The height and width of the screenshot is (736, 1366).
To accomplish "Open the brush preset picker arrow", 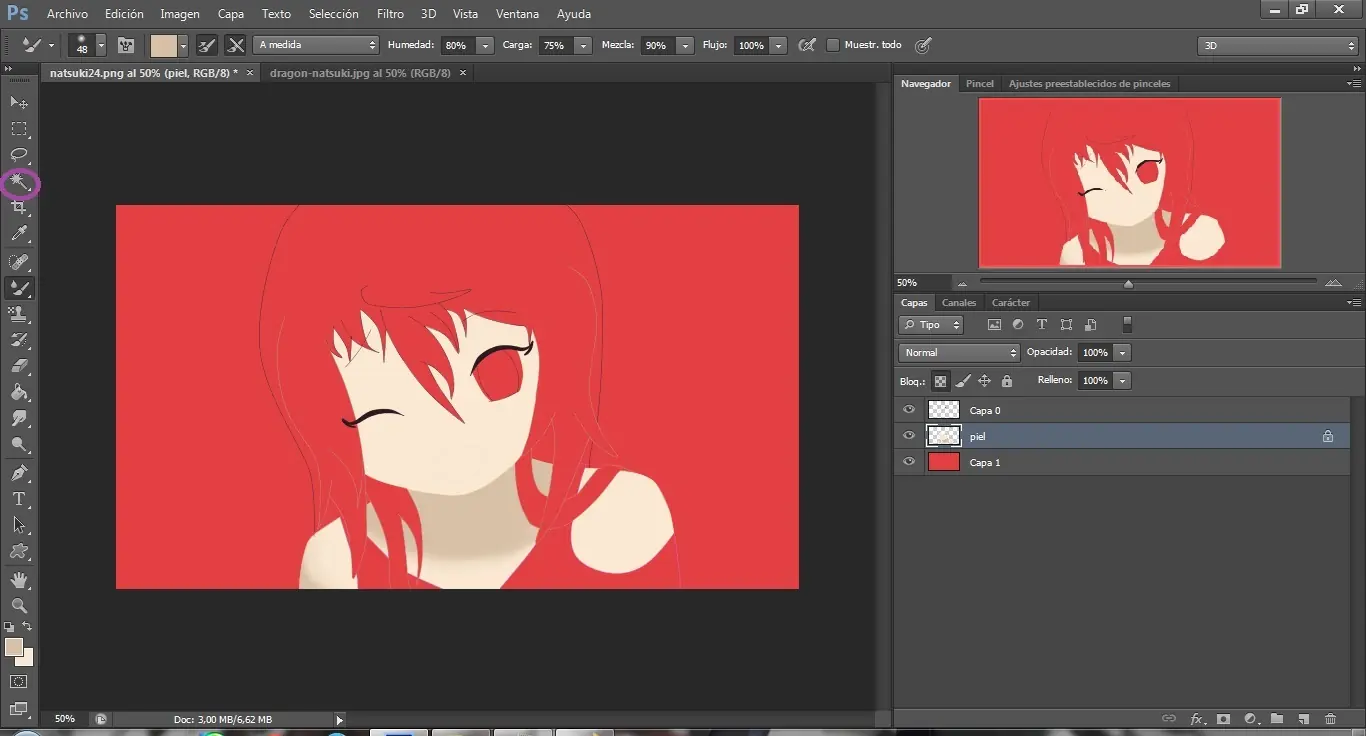I will (x=101, y=46).
